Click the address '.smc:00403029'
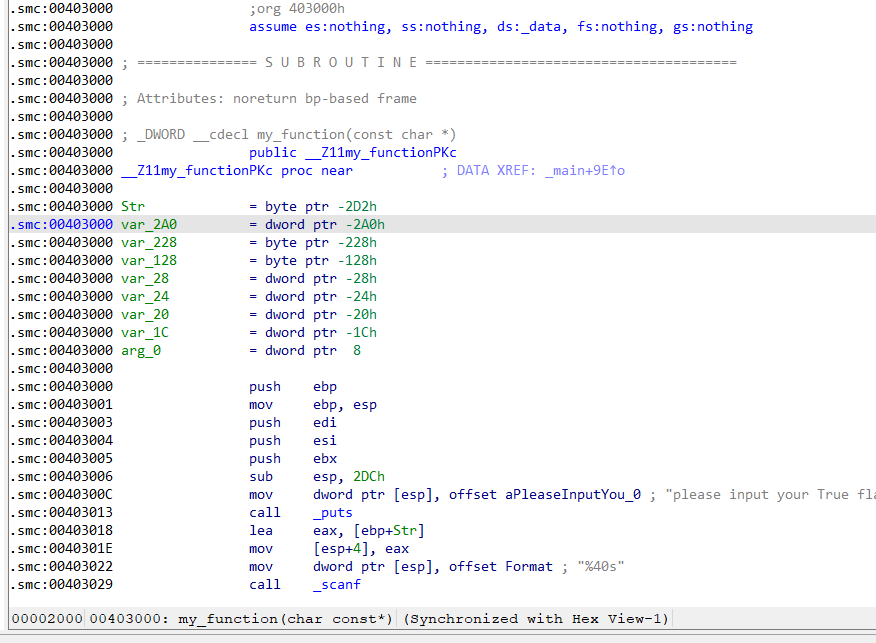The image size is (876, 643). [61, 584]
